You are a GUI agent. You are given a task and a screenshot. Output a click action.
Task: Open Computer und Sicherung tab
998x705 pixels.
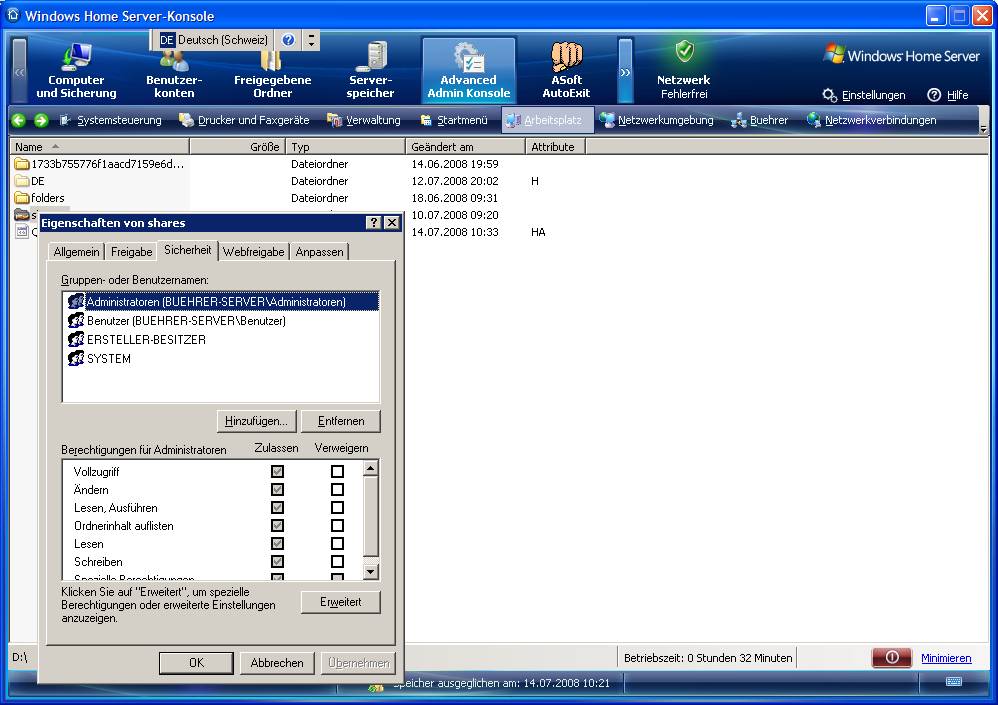tap(76, 71)
